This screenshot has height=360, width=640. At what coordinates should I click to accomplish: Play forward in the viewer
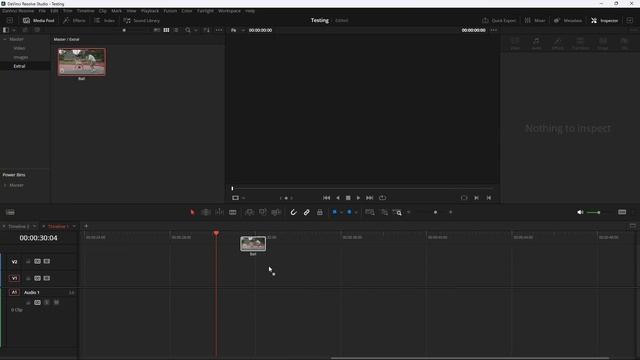(x=358, y=198)
